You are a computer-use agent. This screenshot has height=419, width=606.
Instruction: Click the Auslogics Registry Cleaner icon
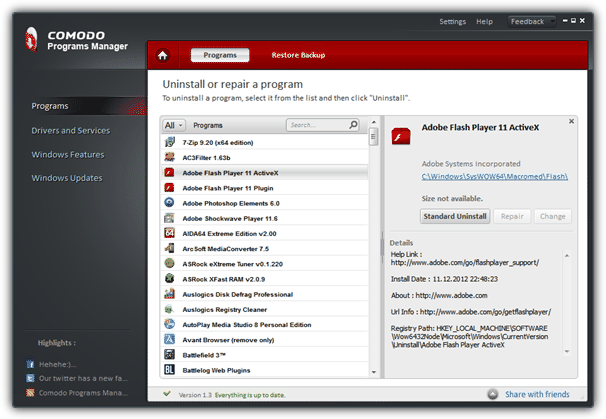pyautogui.click(x=169, y=309)
